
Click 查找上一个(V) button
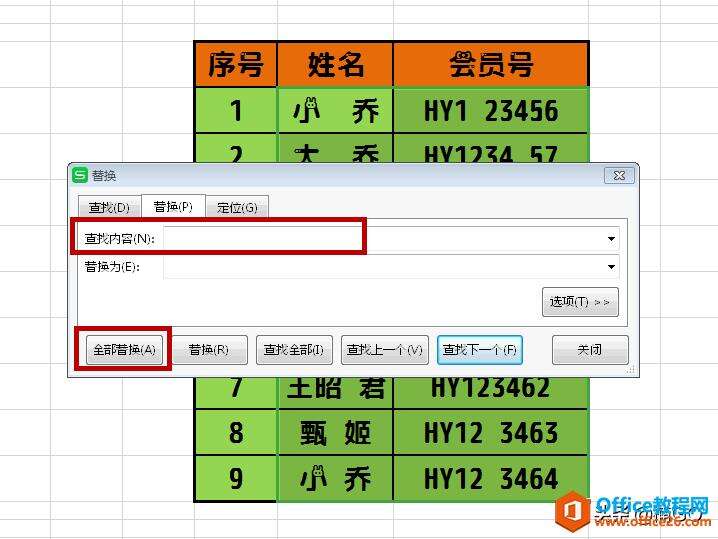pyautogui.click(x=384, y=350)
